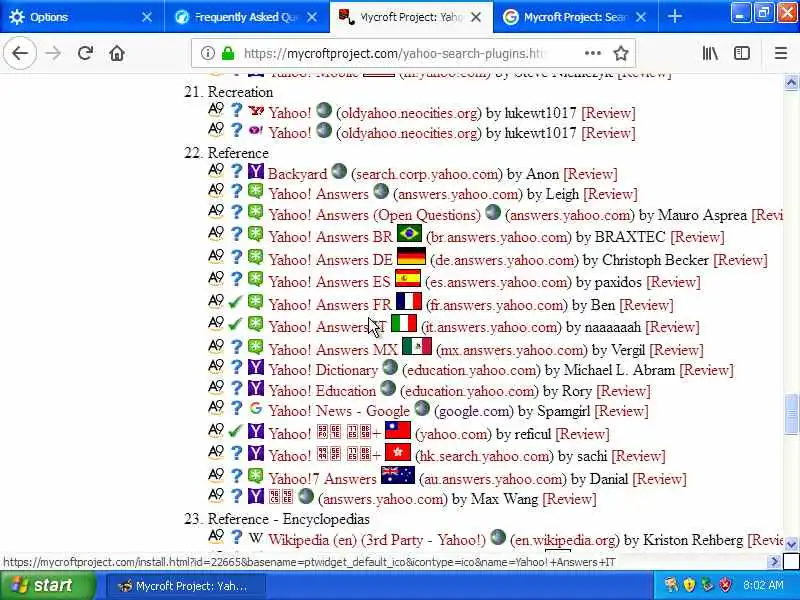Image resolution: width=800 pixels, height=600 pixels.
Task: Go back to the previous page
Action: pyautogui.click(x=20, y=53)
